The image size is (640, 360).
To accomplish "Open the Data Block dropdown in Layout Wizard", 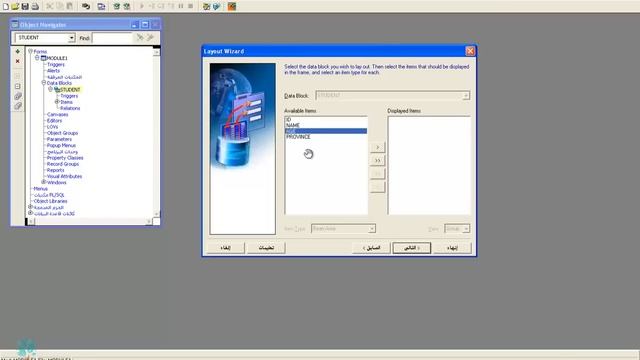I will pyautogui.click(x=466, y=96).
